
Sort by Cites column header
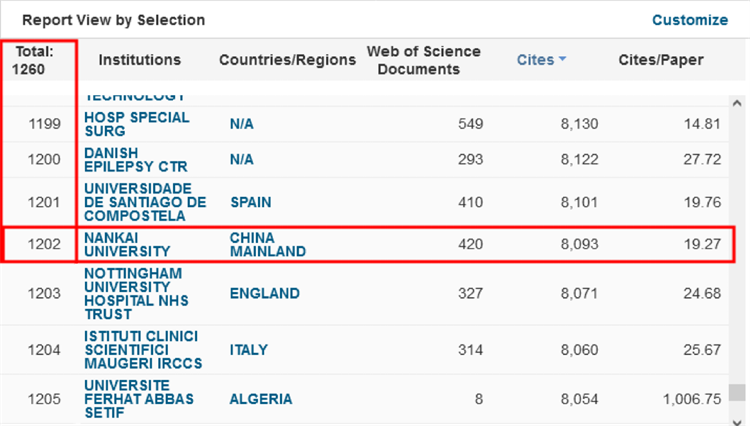pos(534,60)
